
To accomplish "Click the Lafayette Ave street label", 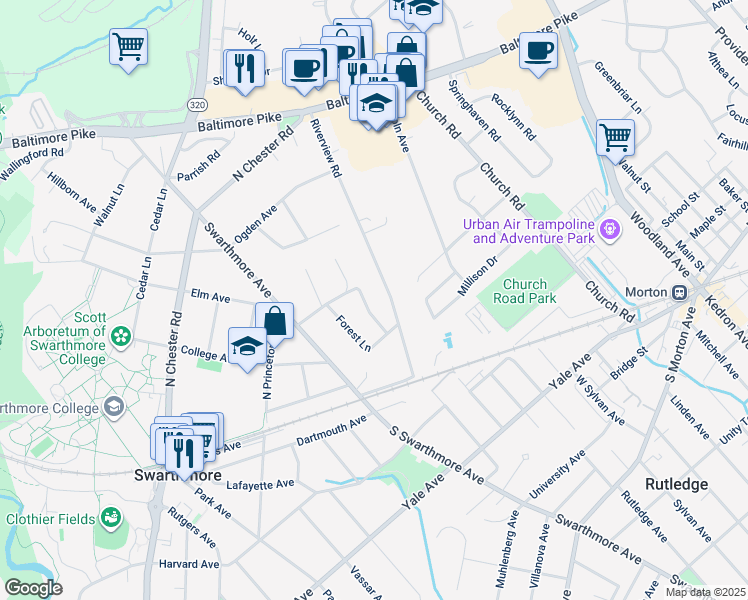I will (260, 485).
